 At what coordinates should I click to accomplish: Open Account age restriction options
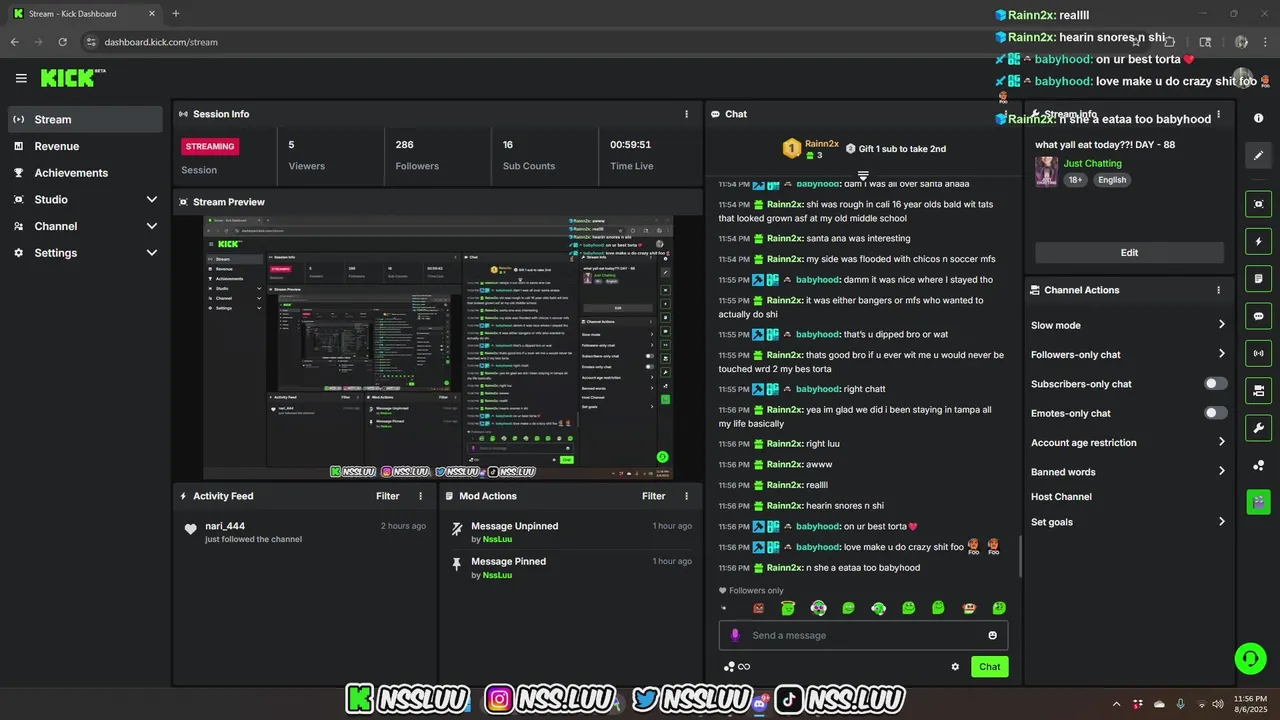point(1128,442)
